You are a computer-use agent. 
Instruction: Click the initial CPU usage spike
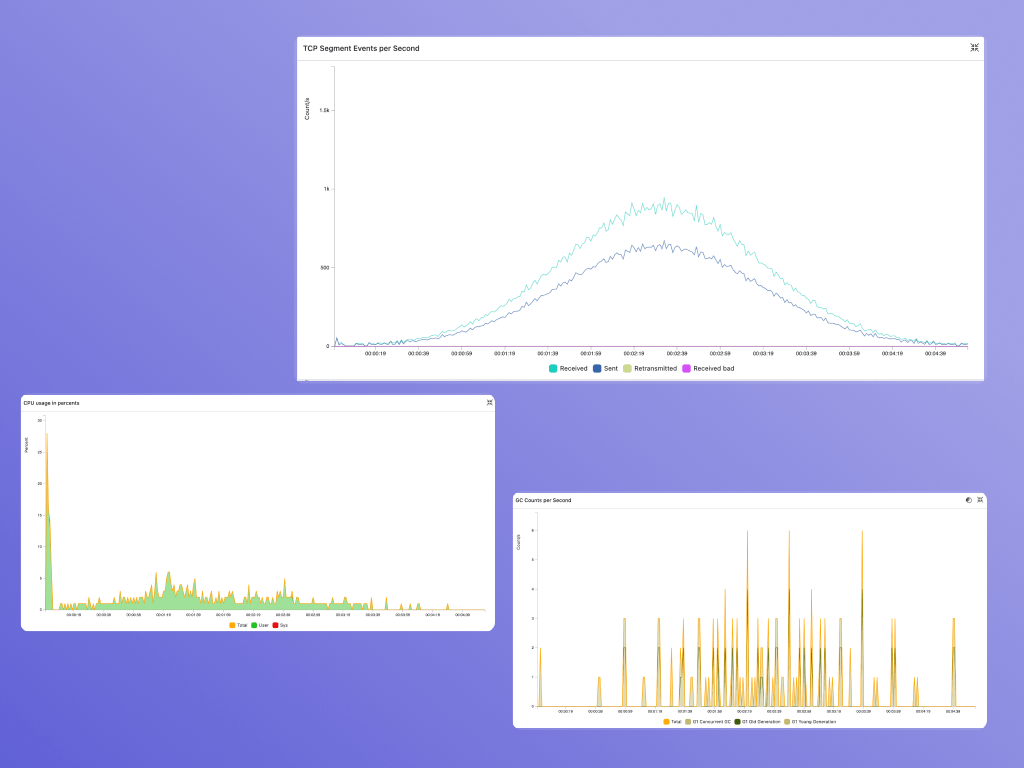point(47,522)
